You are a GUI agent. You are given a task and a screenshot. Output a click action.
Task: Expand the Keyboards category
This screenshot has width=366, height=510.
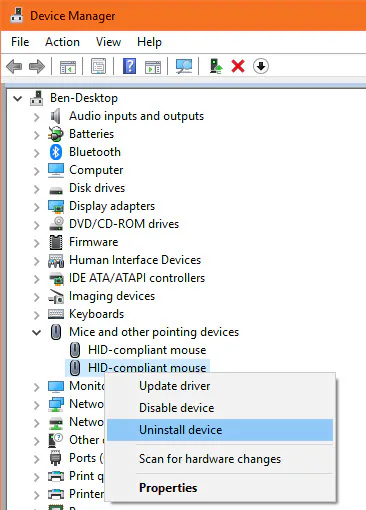tap(37, 315)
